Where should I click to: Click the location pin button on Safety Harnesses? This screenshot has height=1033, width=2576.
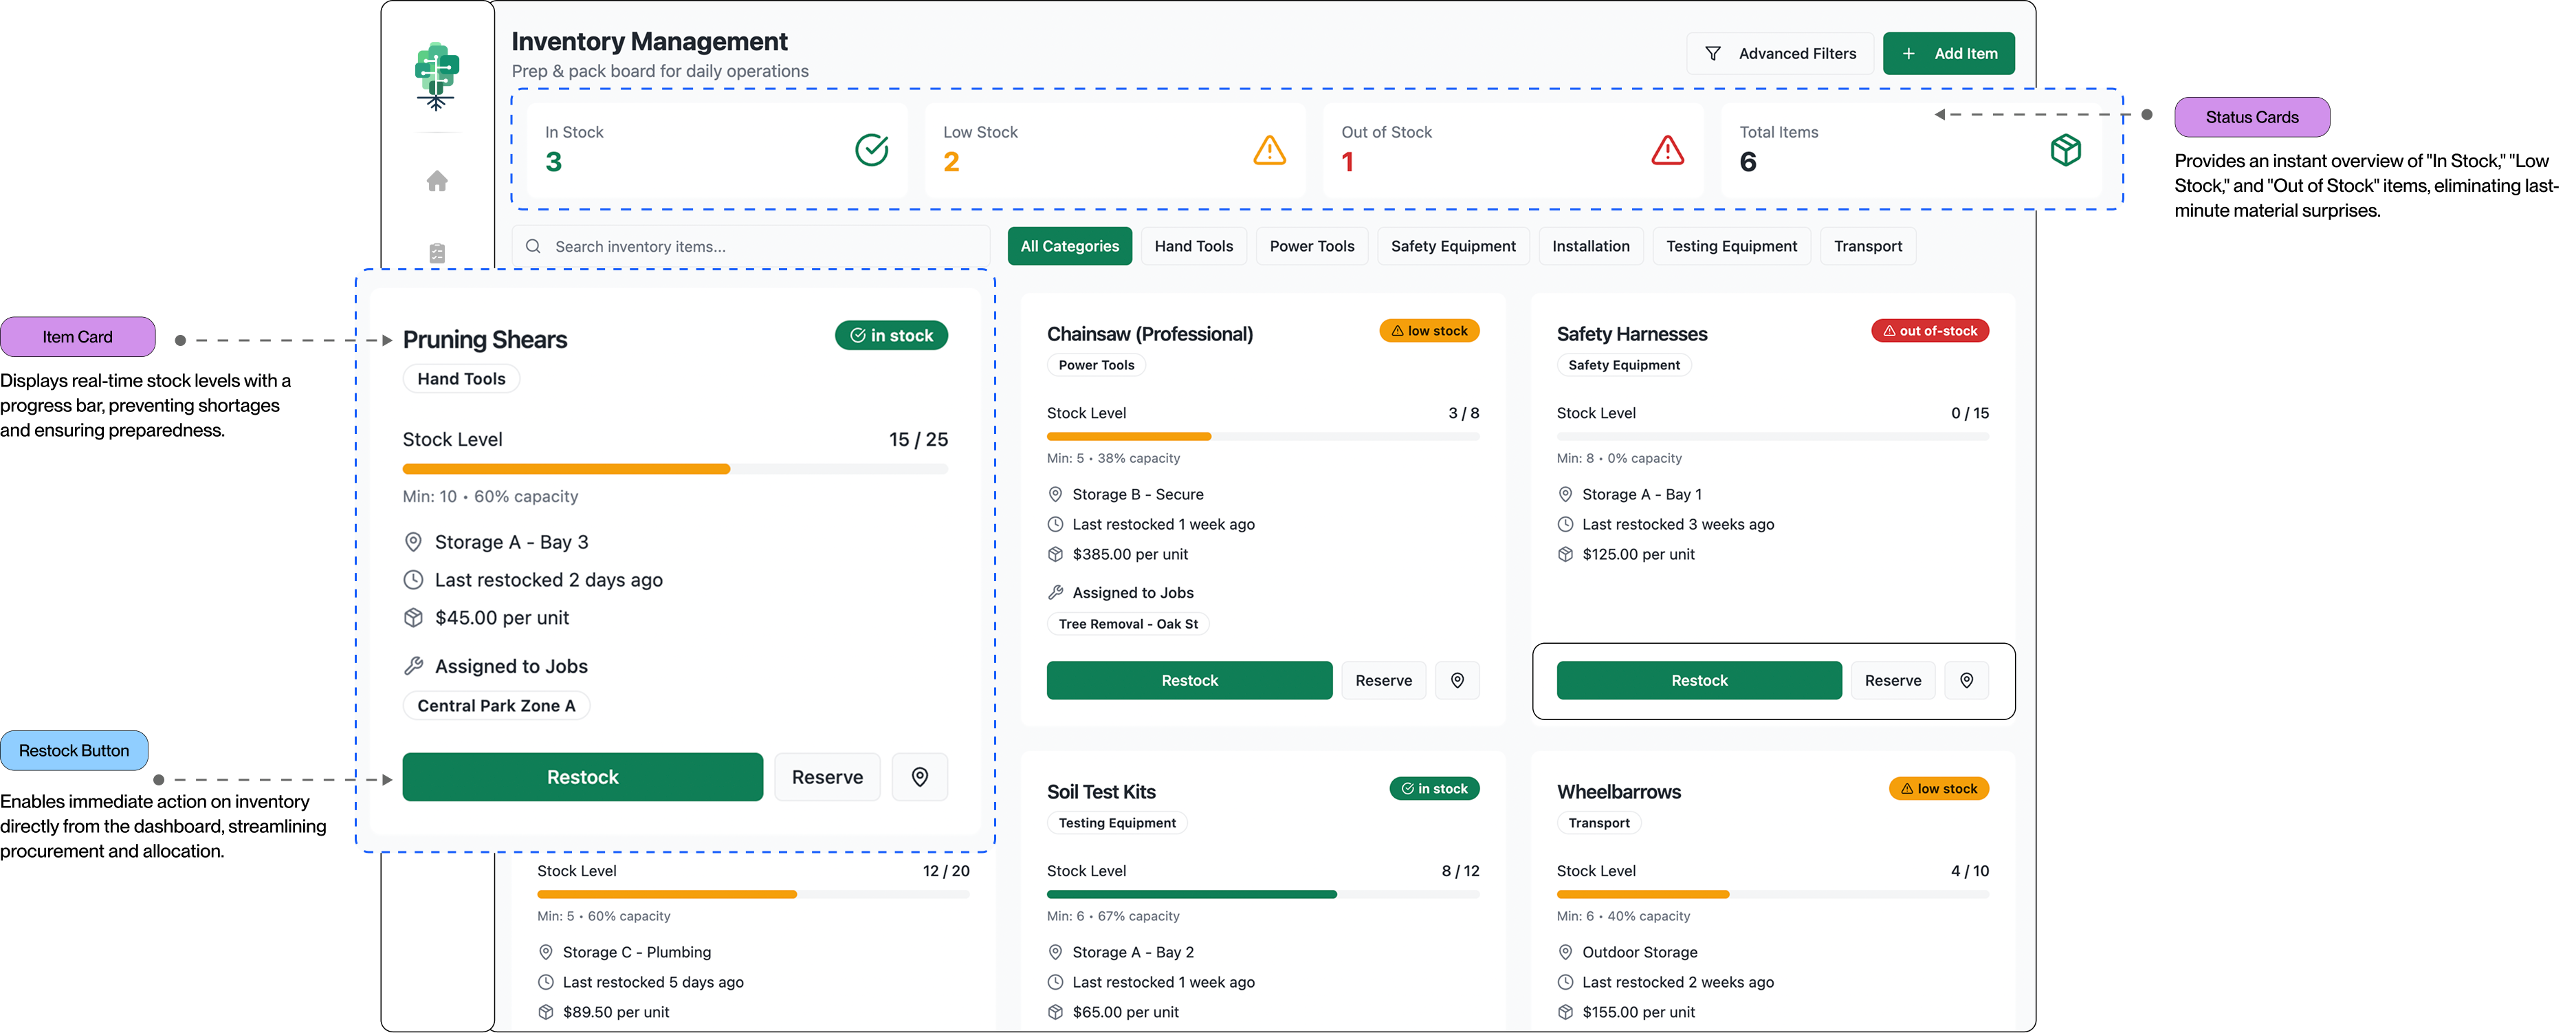pos(1966,681)
